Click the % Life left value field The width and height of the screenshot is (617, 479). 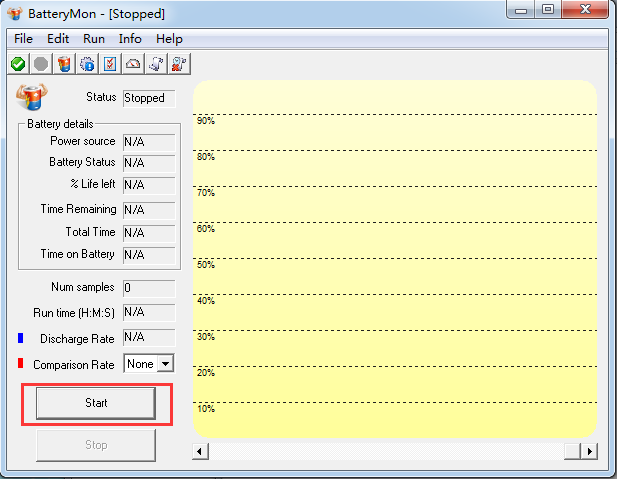(149, 185)
